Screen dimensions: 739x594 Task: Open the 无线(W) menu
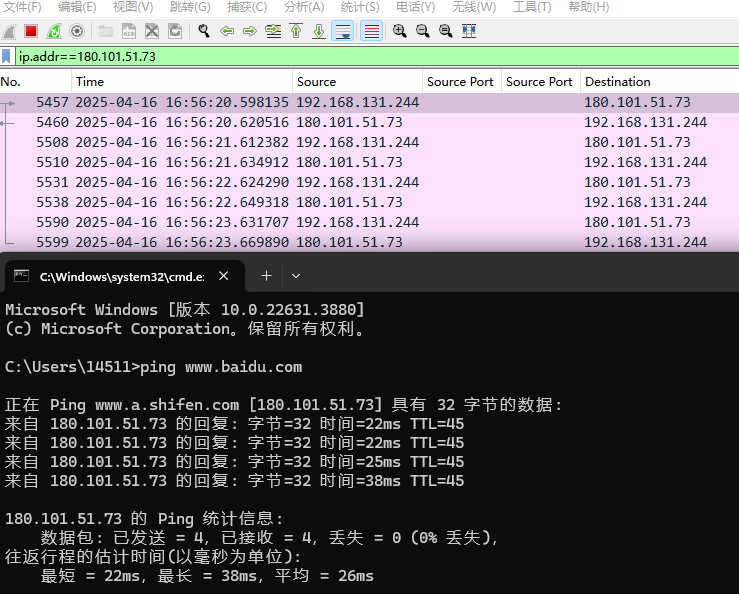tap(474, 7)
